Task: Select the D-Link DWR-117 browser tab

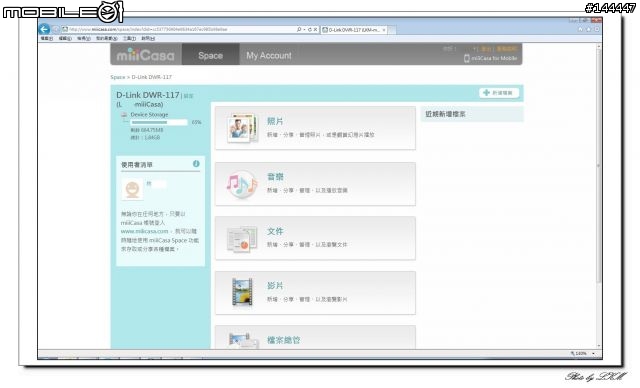Action: (353, 30)
